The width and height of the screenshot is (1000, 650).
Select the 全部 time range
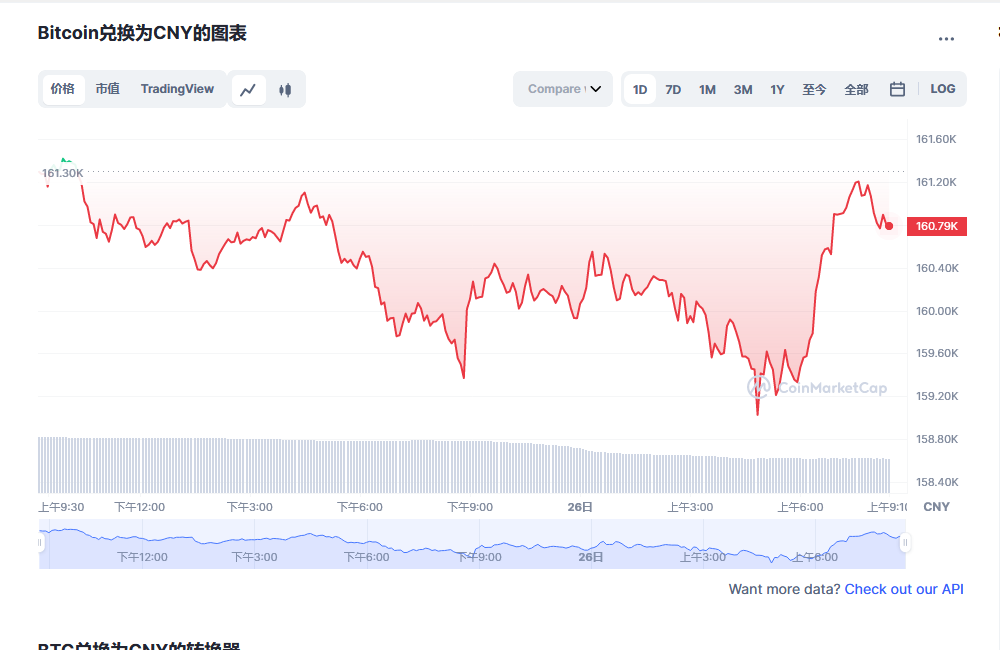[x=856, y=89]
